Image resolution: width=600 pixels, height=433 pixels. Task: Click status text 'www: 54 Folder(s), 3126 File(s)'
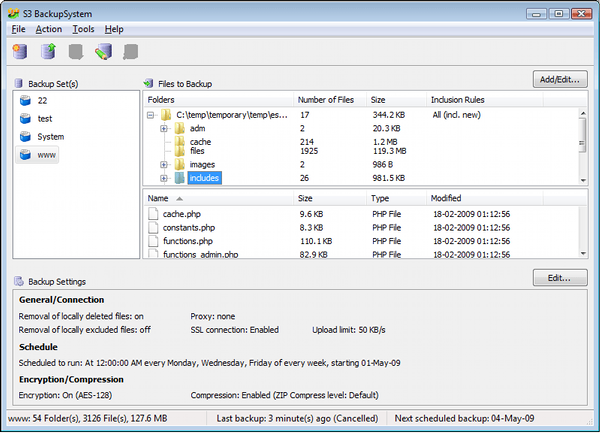click(68, 418)
